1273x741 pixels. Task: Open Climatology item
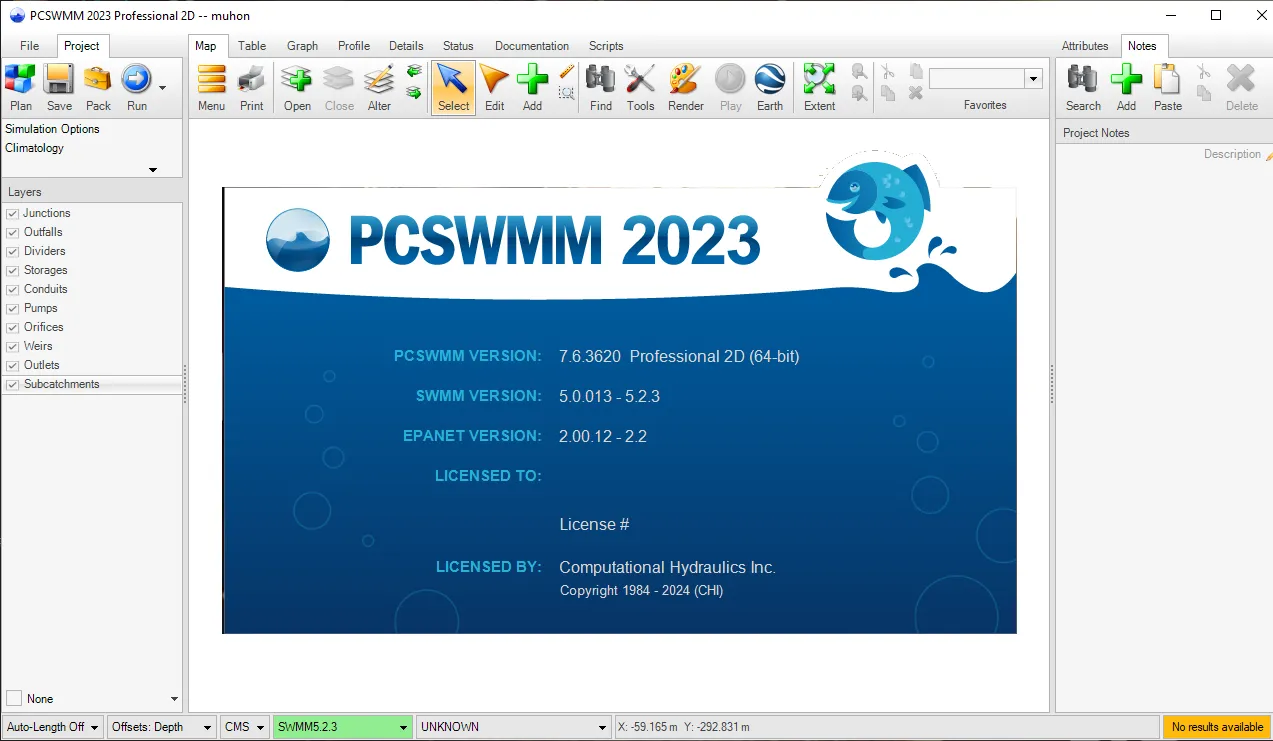pyautogui.click(x=34, y=148)
